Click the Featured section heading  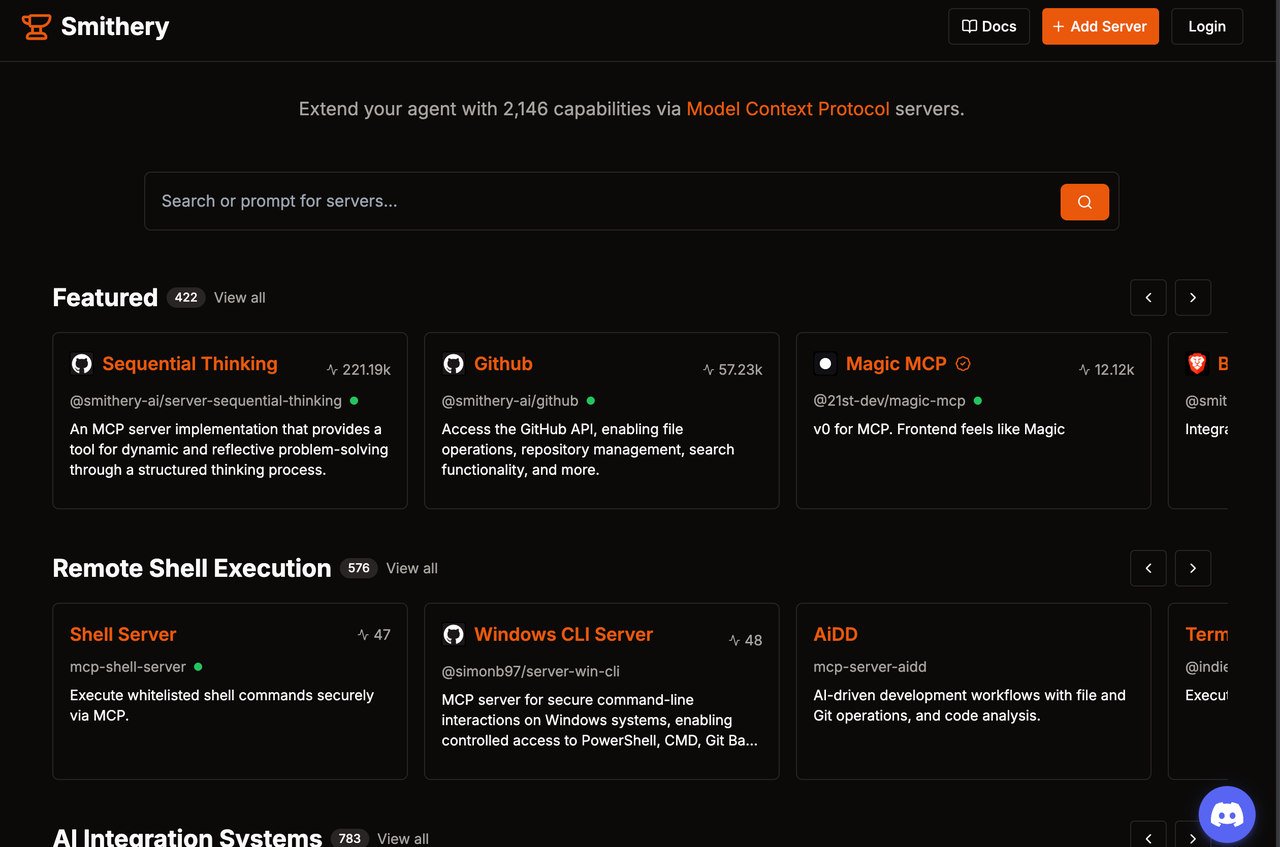click(x=105, y=297)
